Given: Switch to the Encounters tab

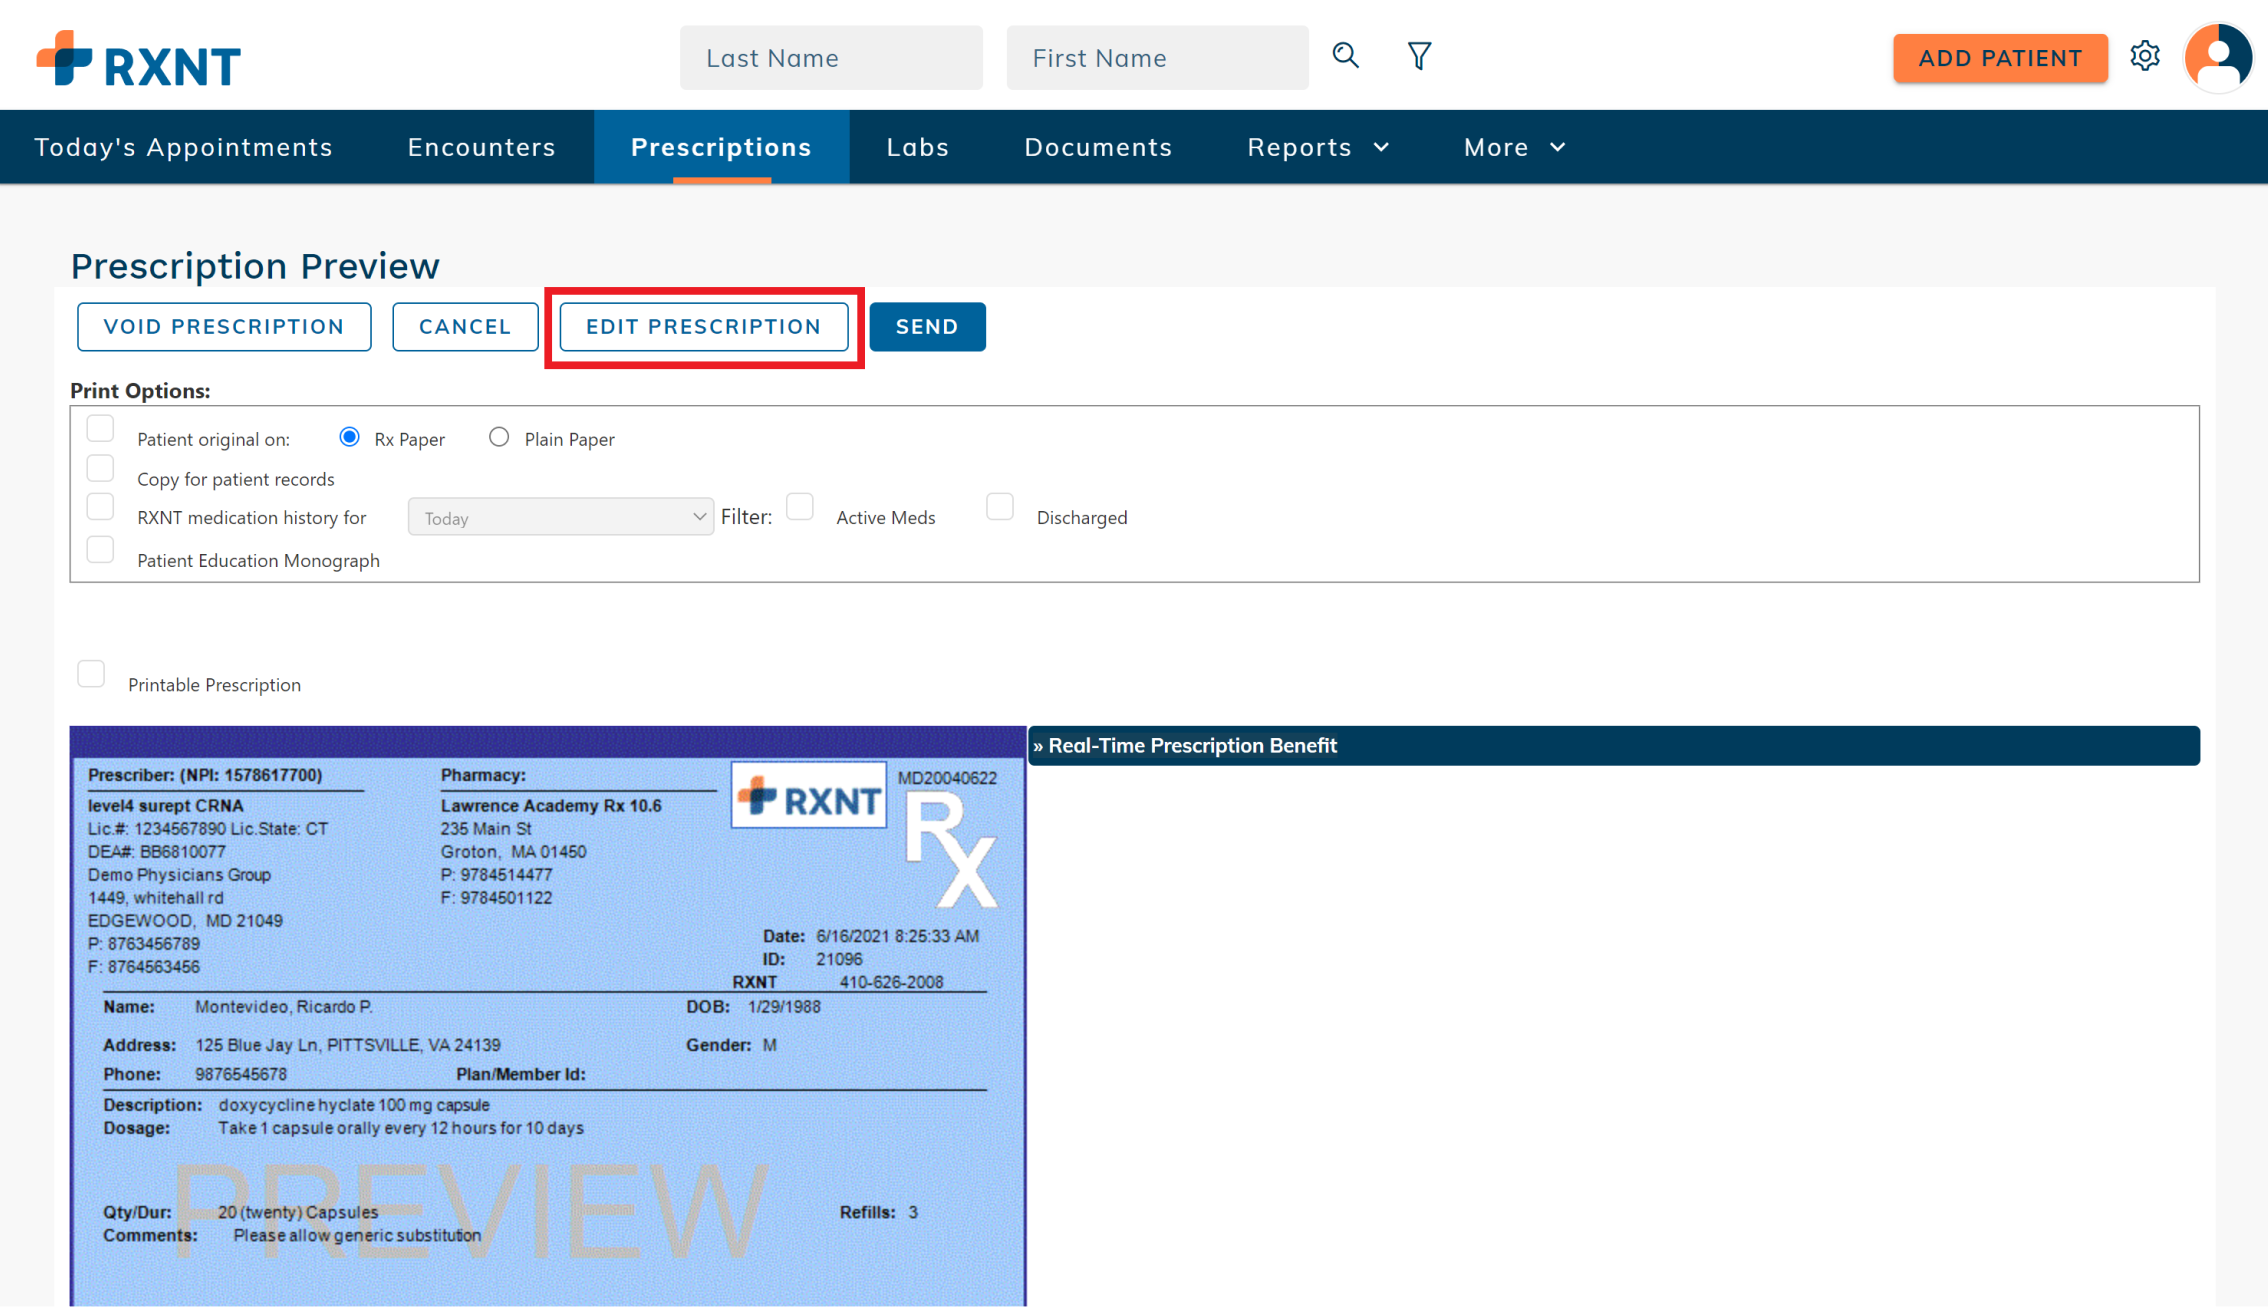Looking at the screenshot, I should pyautogui.click(x=481, y=147).
